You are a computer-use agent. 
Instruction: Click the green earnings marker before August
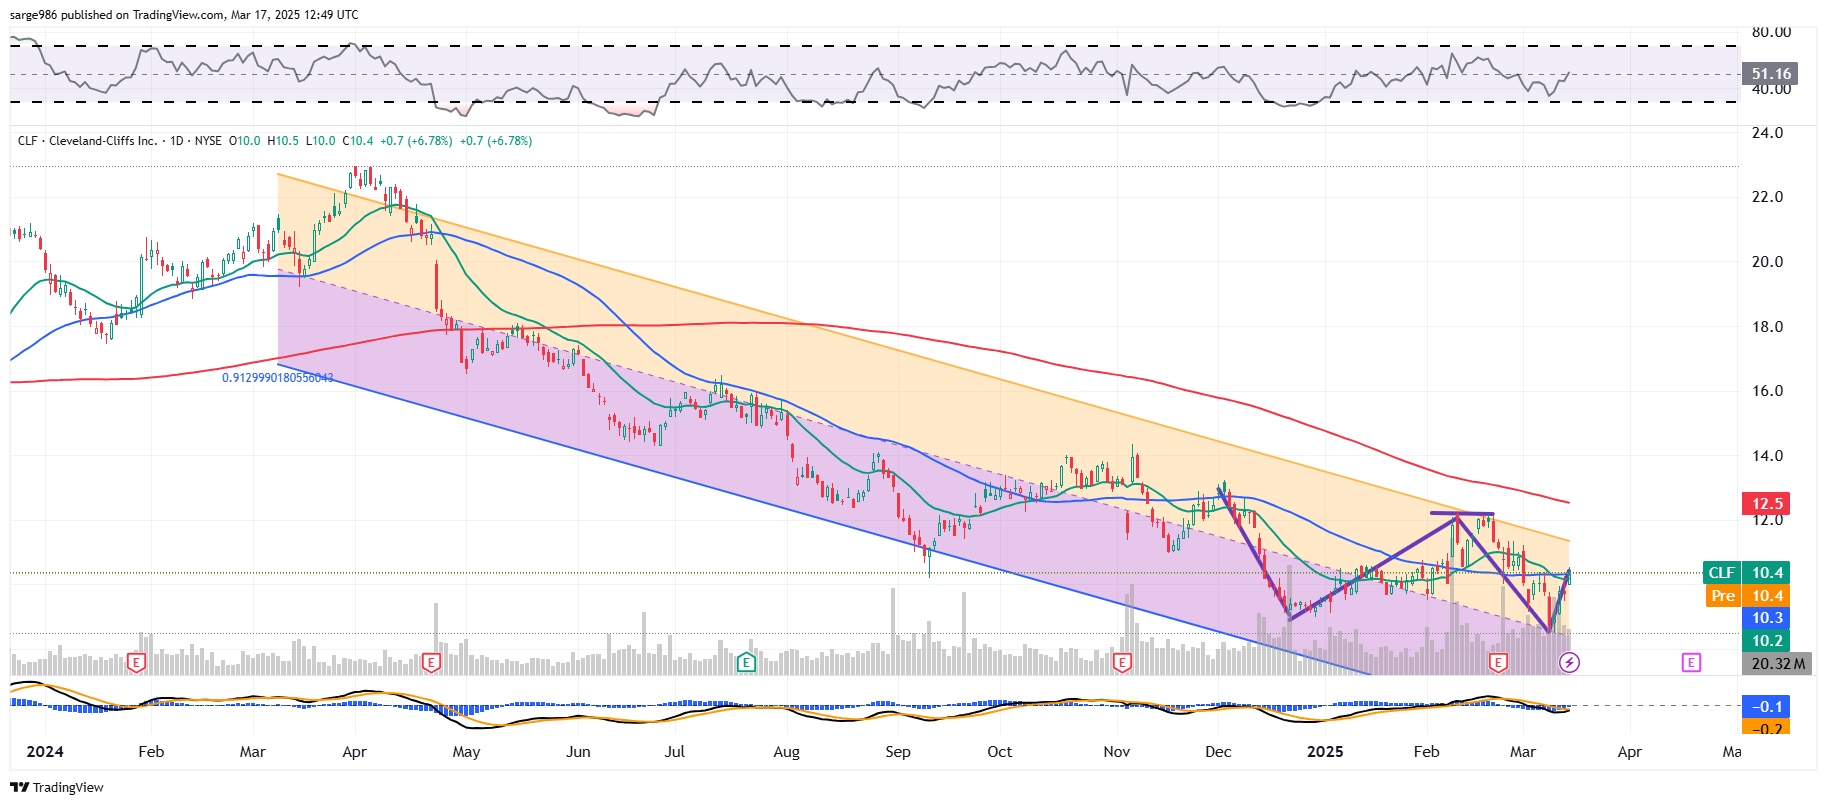click(746, 662)
